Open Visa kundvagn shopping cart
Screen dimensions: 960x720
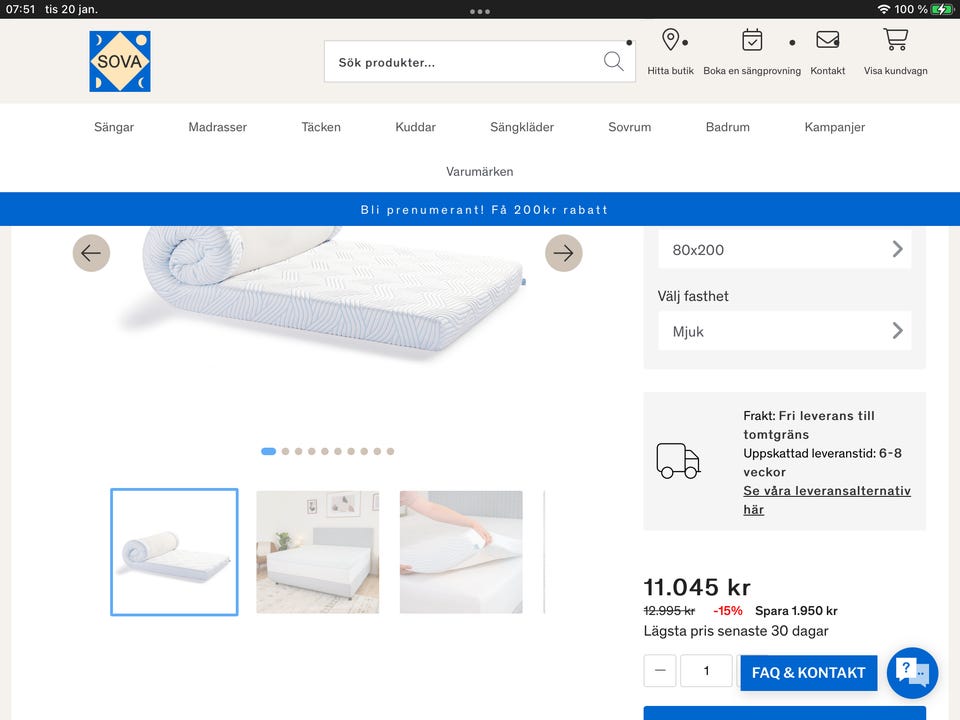pyautogui.click(x=895, y=40)
